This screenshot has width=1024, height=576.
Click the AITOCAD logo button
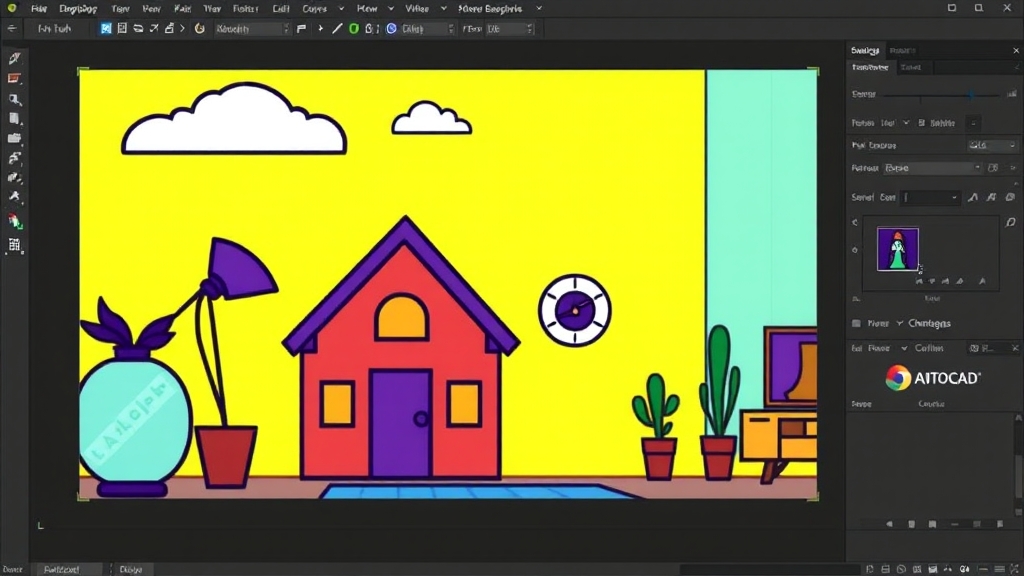[x=932, y=377]
